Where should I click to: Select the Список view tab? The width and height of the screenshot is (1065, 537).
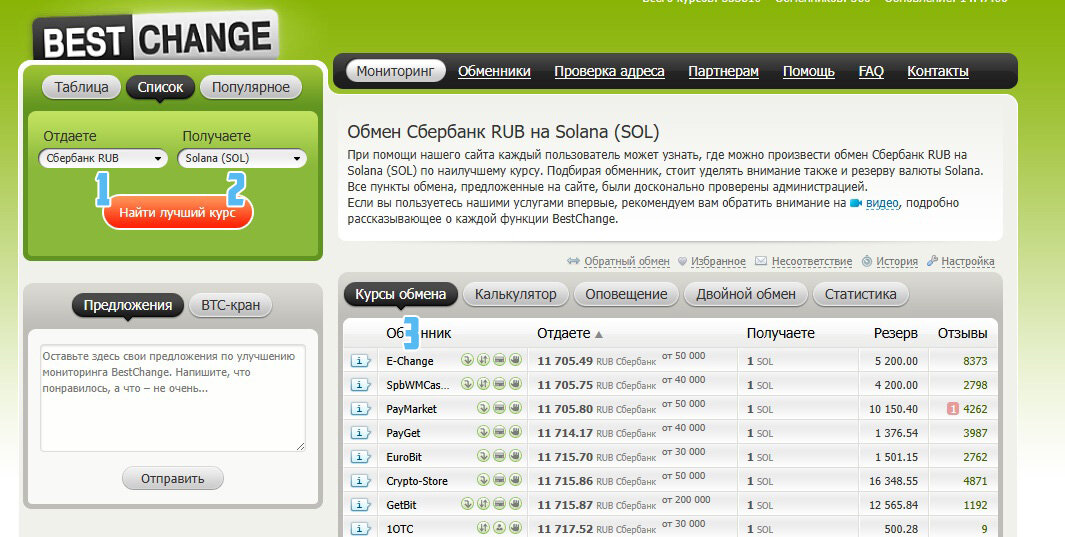(160, 87)
